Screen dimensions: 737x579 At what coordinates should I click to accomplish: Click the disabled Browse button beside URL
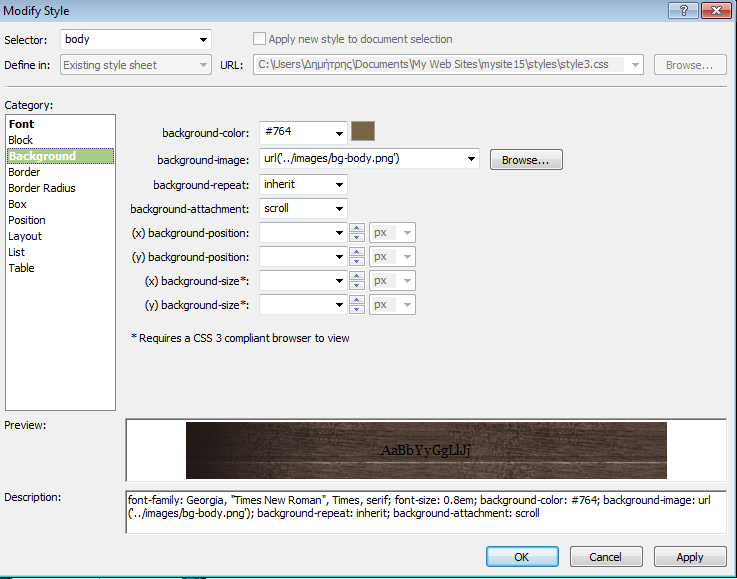coord(690,65)
